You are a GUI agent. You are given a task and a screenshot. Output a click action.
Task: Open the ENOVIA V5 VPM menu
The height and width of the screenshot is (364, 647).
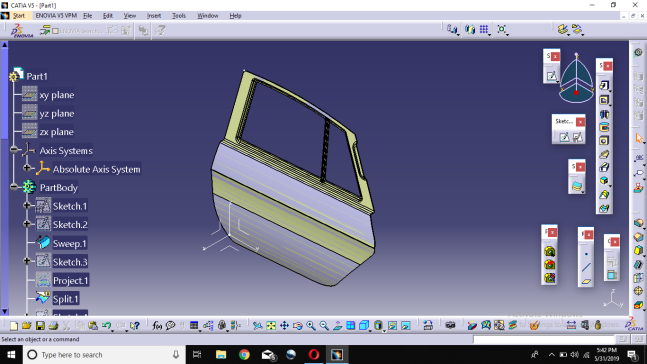tap(56, 16)
